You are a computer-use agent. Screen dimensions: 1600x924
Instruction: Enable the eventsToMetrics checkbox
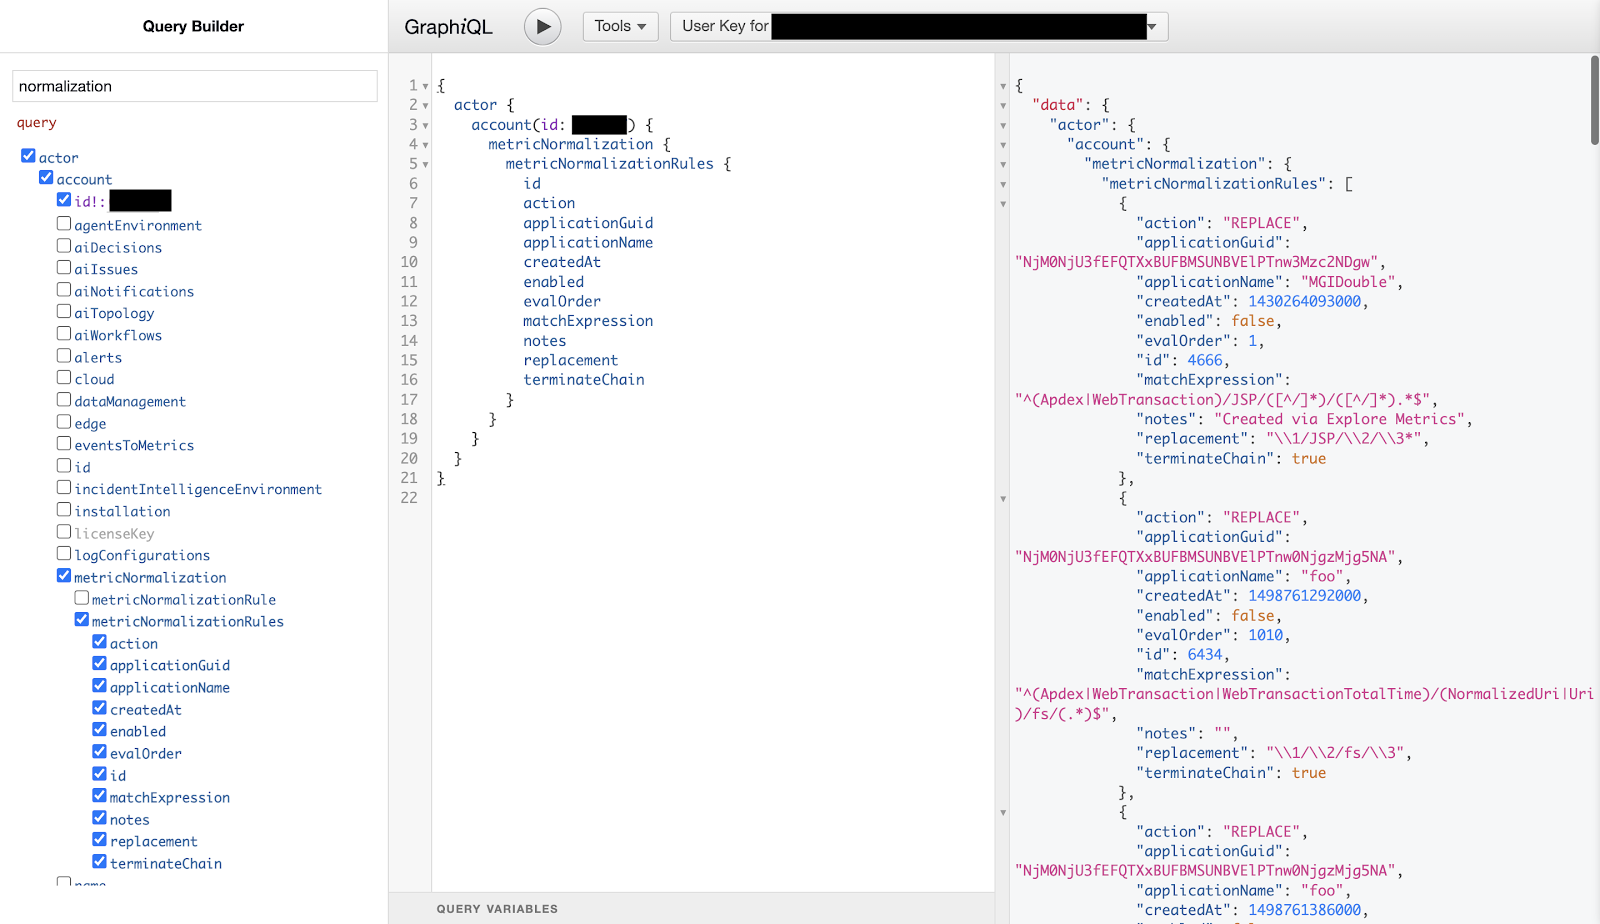(64, 444)
